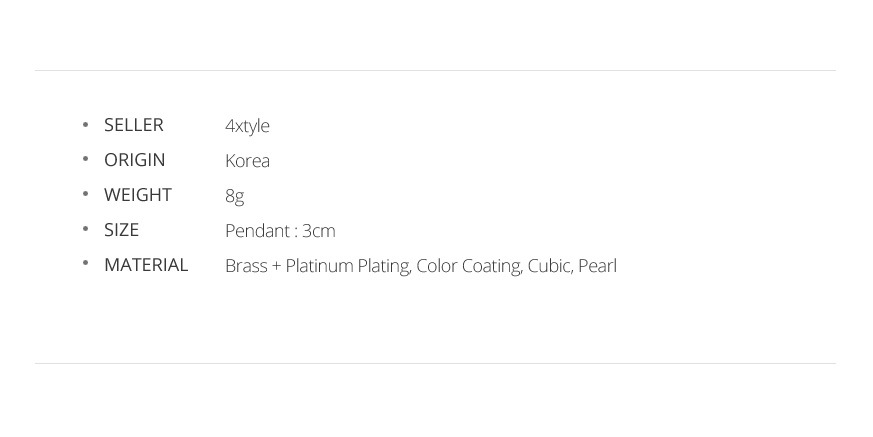
Task: Click the WEIGHT label
Action: [x=138, y=195]
